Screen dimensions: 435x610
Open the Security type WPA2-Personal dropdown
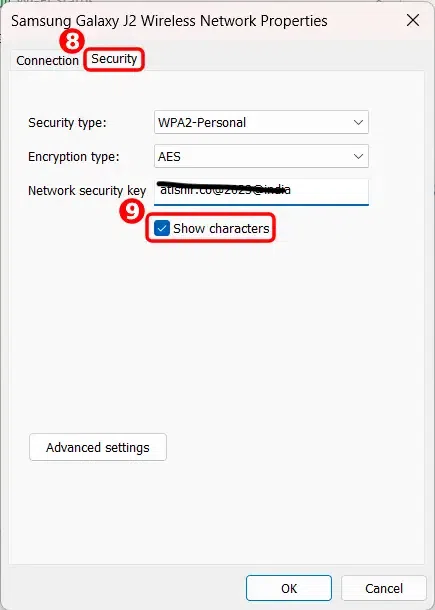point(261,122)
